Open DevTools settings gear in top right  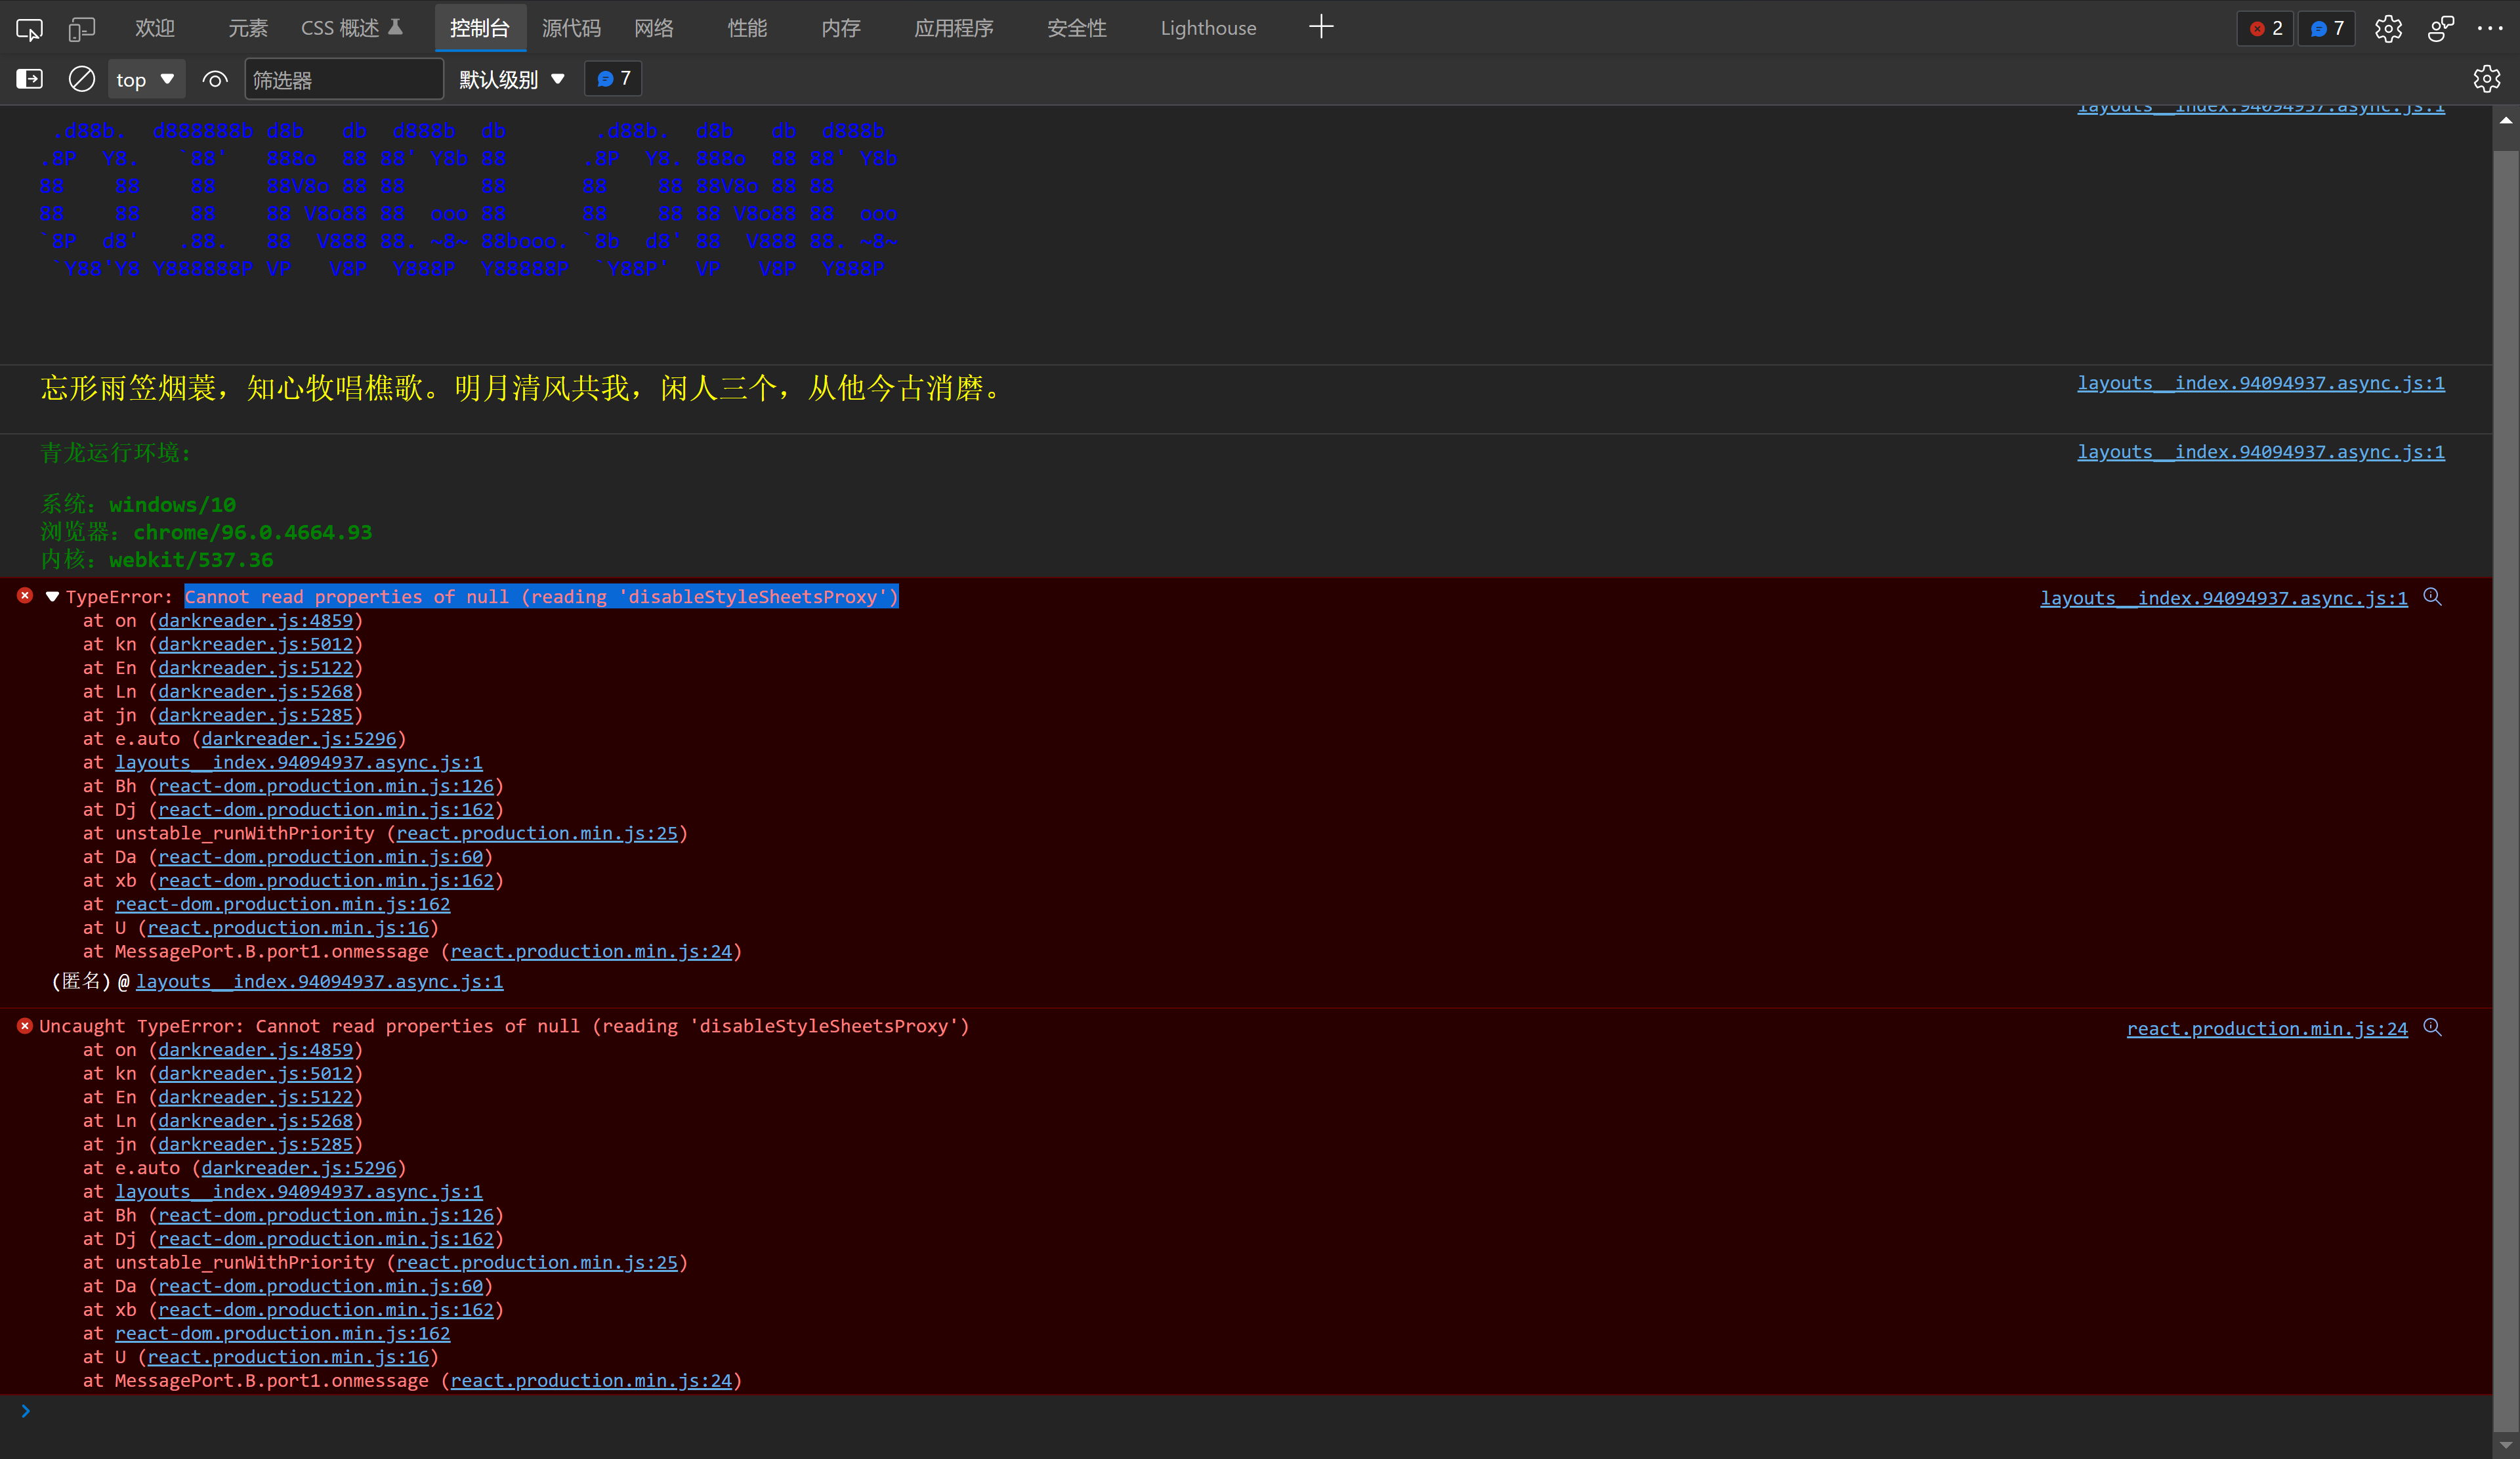click(x=2389, y=28)
